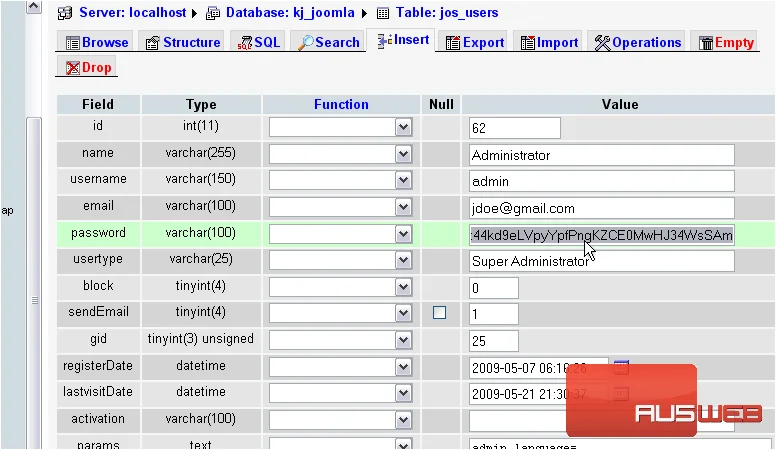The image size is (776, 450).
Task: Follow the Database: kj_joomla link
Action: point(290,13)
